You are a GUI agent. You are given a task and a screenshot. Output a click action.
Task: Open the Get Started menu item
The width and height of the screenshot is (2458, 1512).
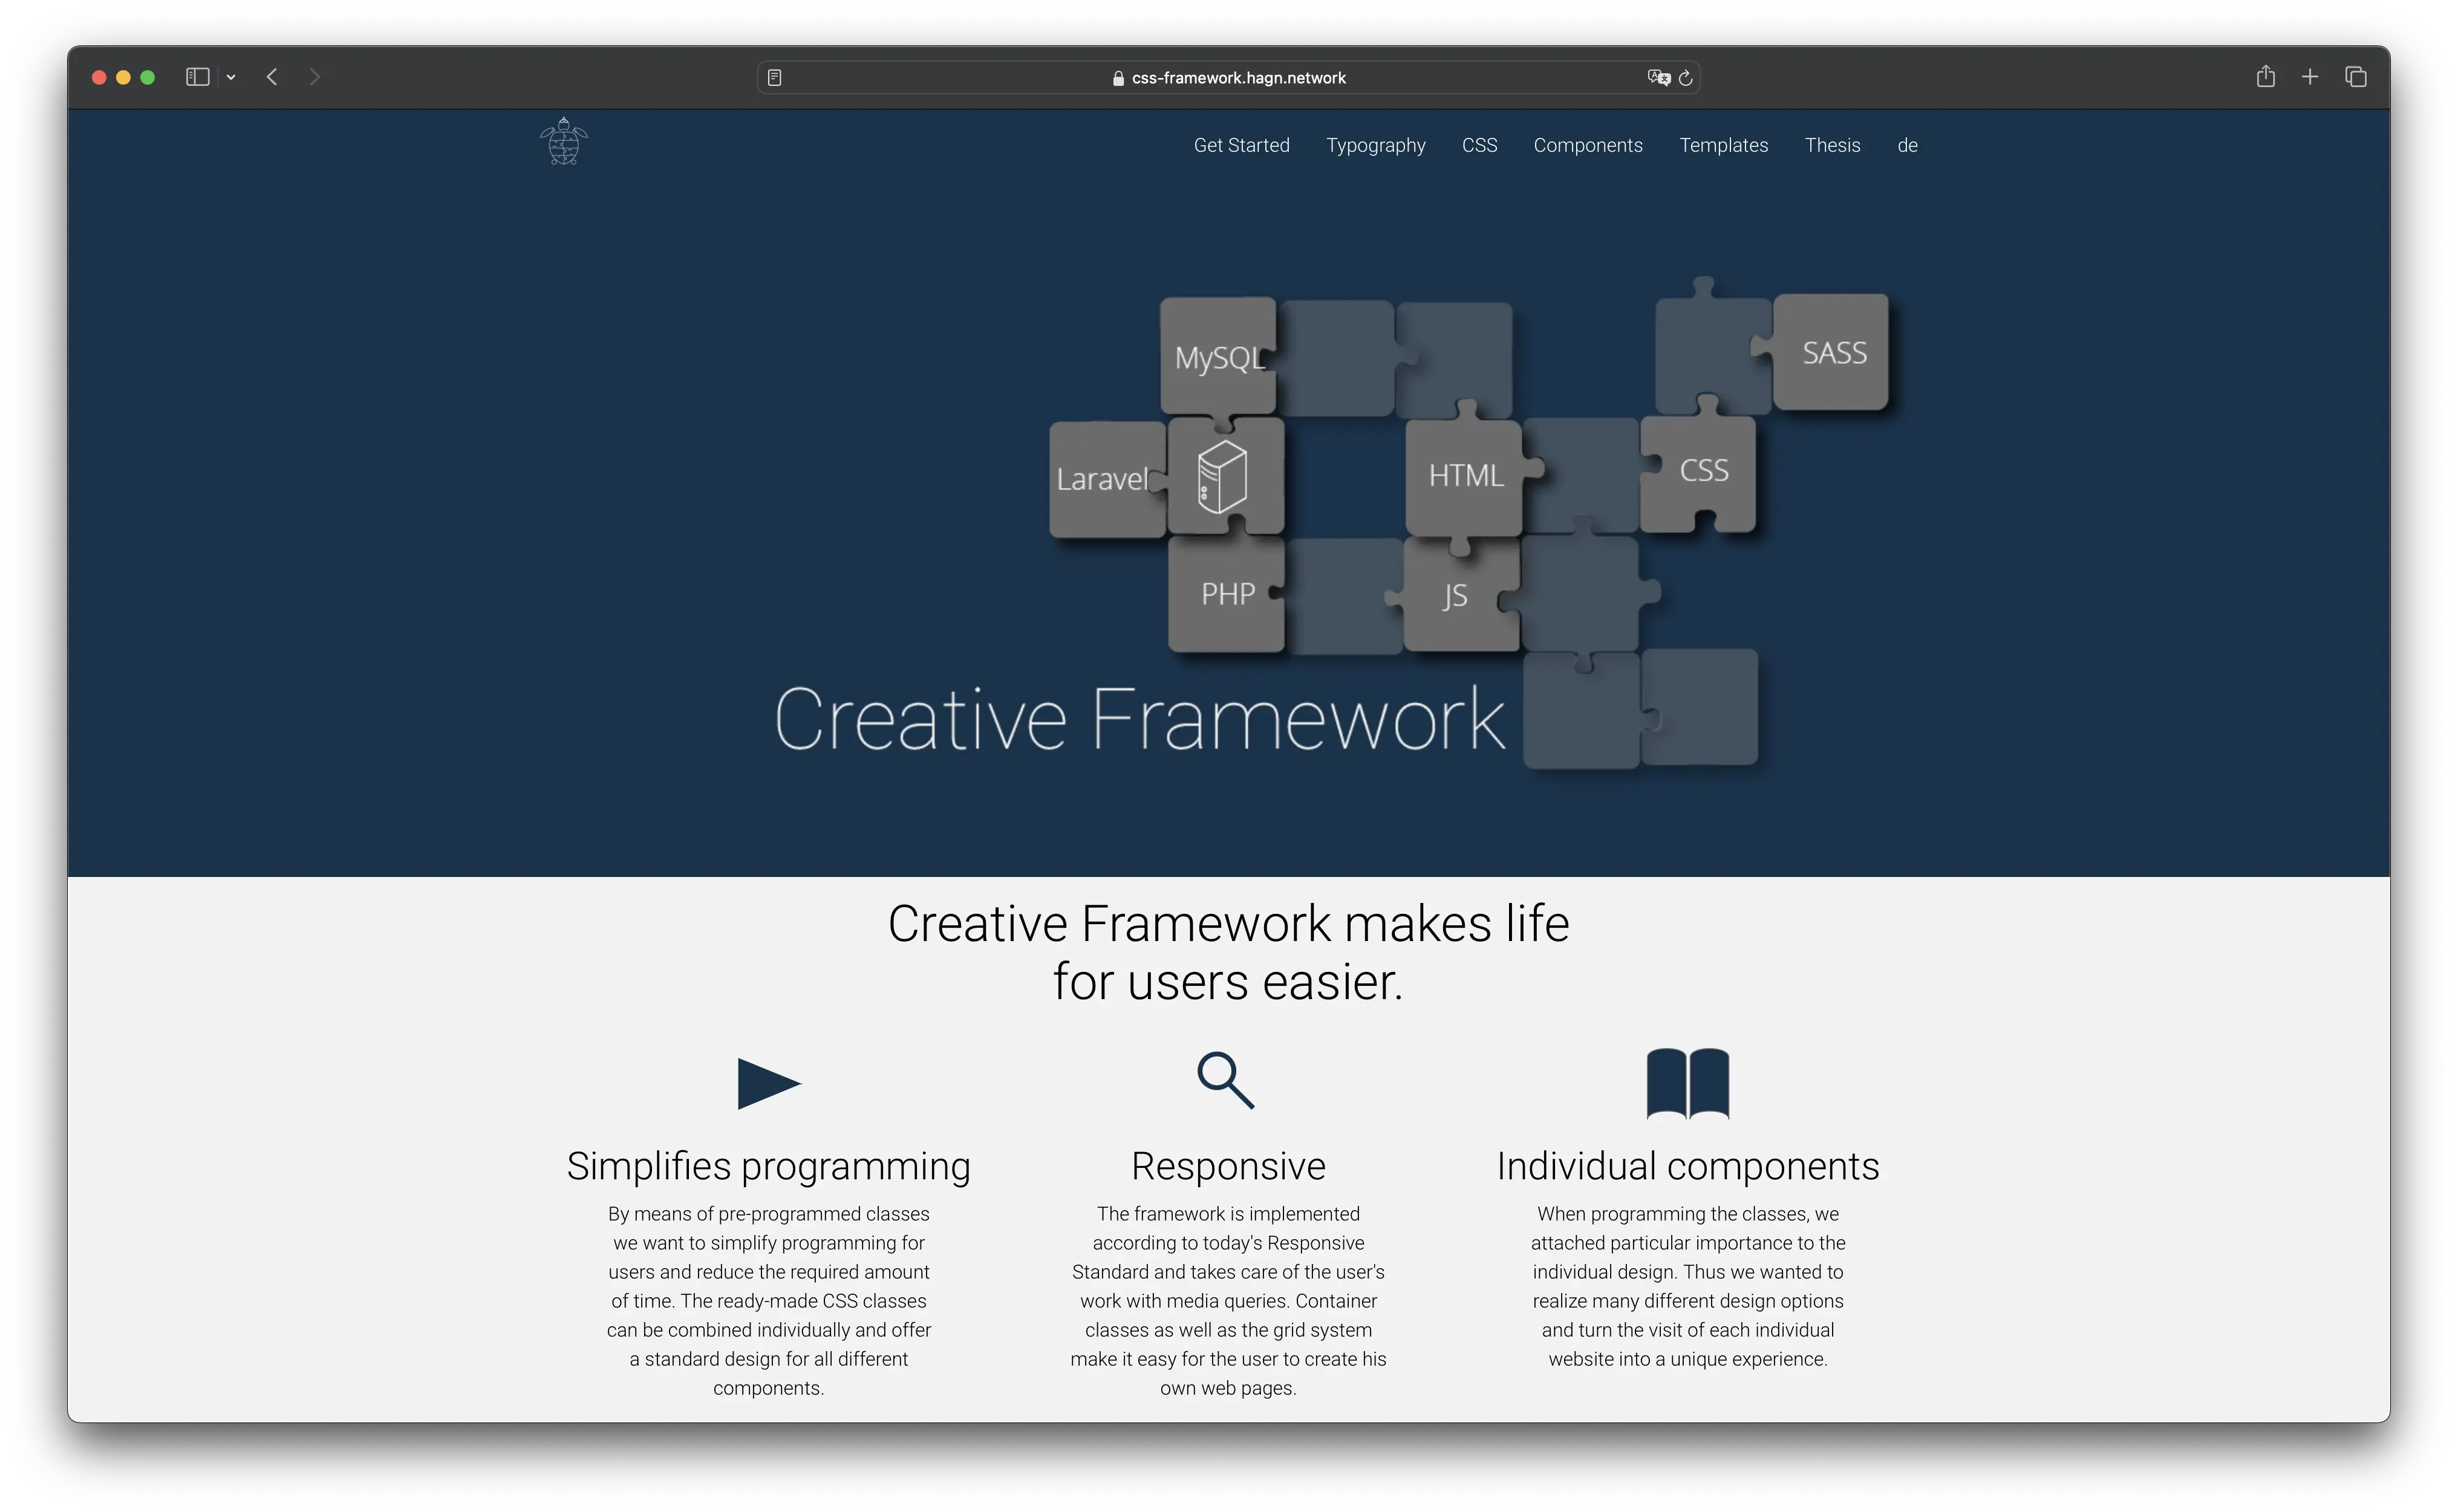(x=1241, y=145)
